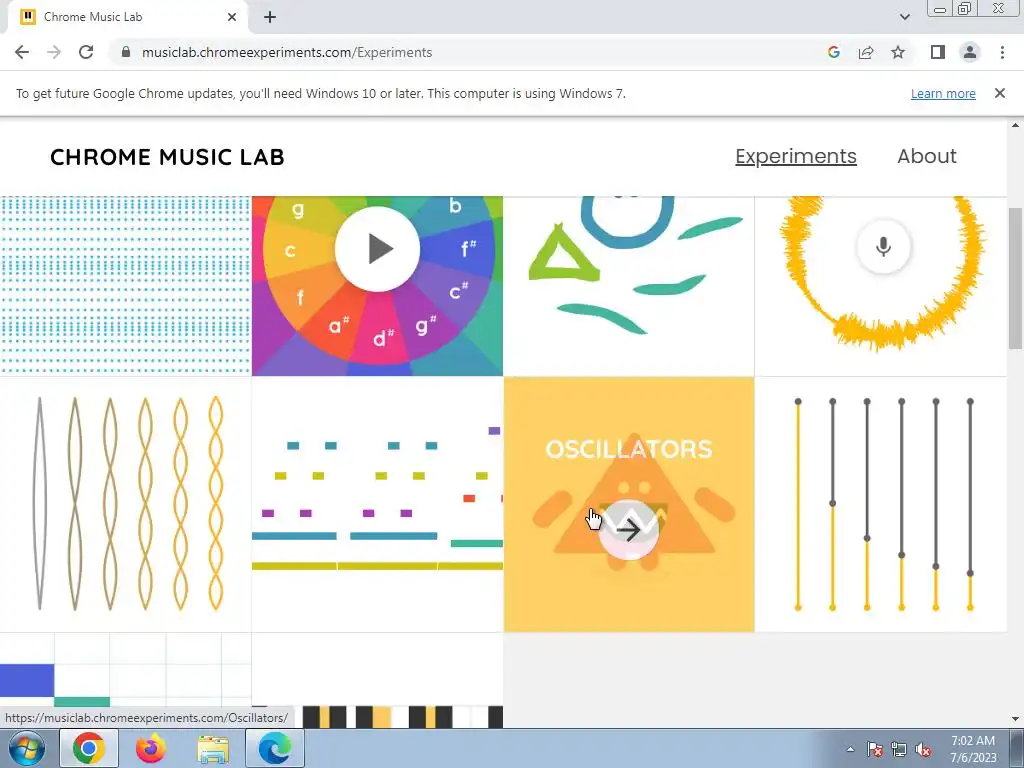Open the About page
This screenshot has width=1024, height=768.
(x=927, y=156)
